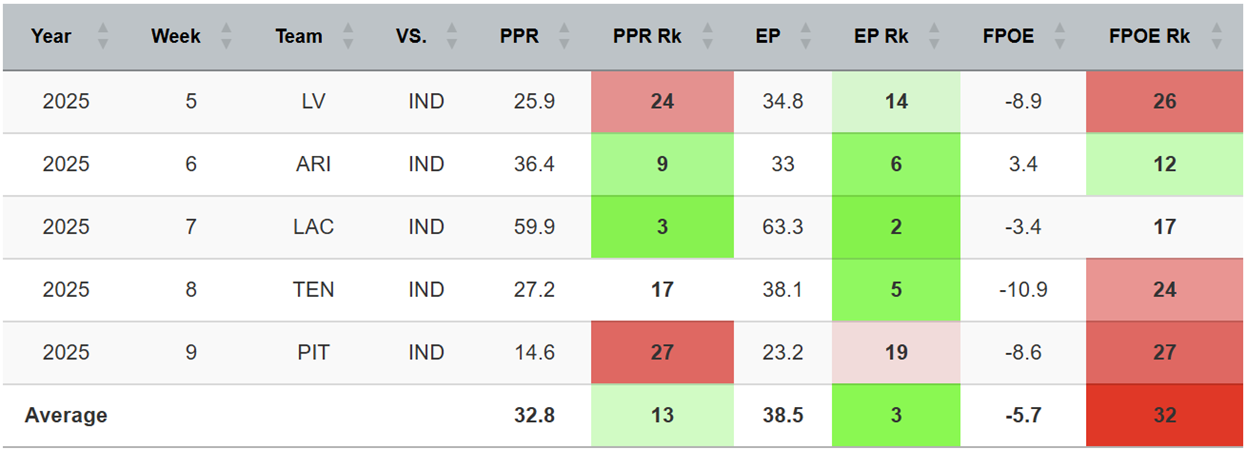The width and height of the screenshot is (1247, 449).
Task: Click the PIT team cell
Action: click(314, 352)
